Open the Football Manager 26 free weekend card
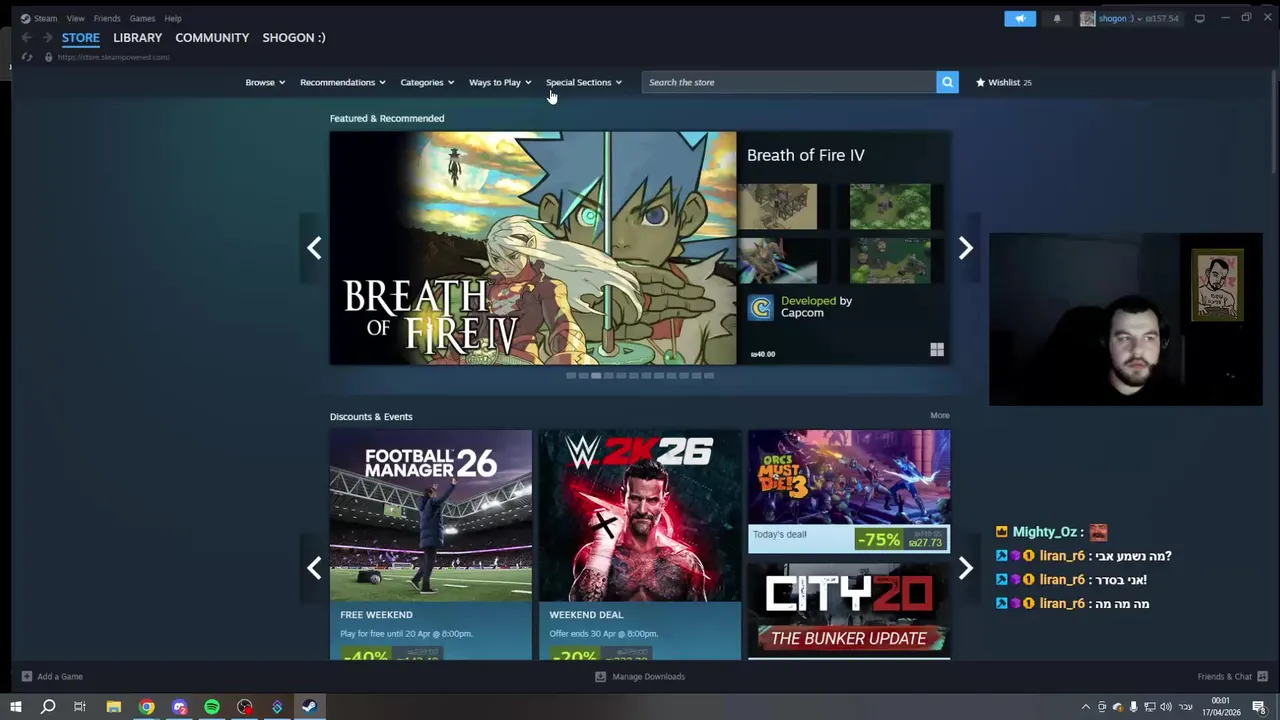Screen dimensions: 1280x720 [x=431, y=545]
